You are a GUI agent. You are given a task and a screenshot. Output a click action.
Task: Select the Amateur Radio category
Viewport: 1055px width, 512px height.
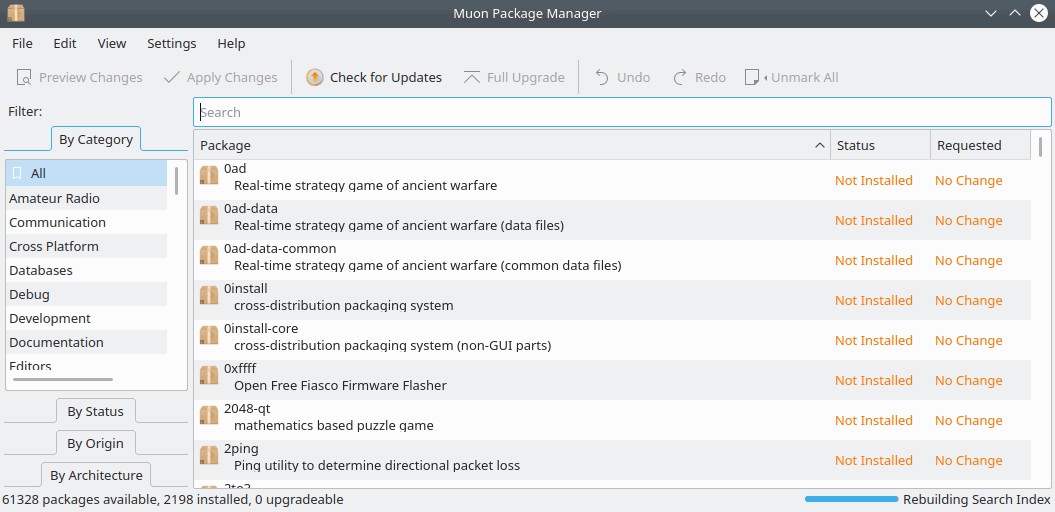(86, 198)
